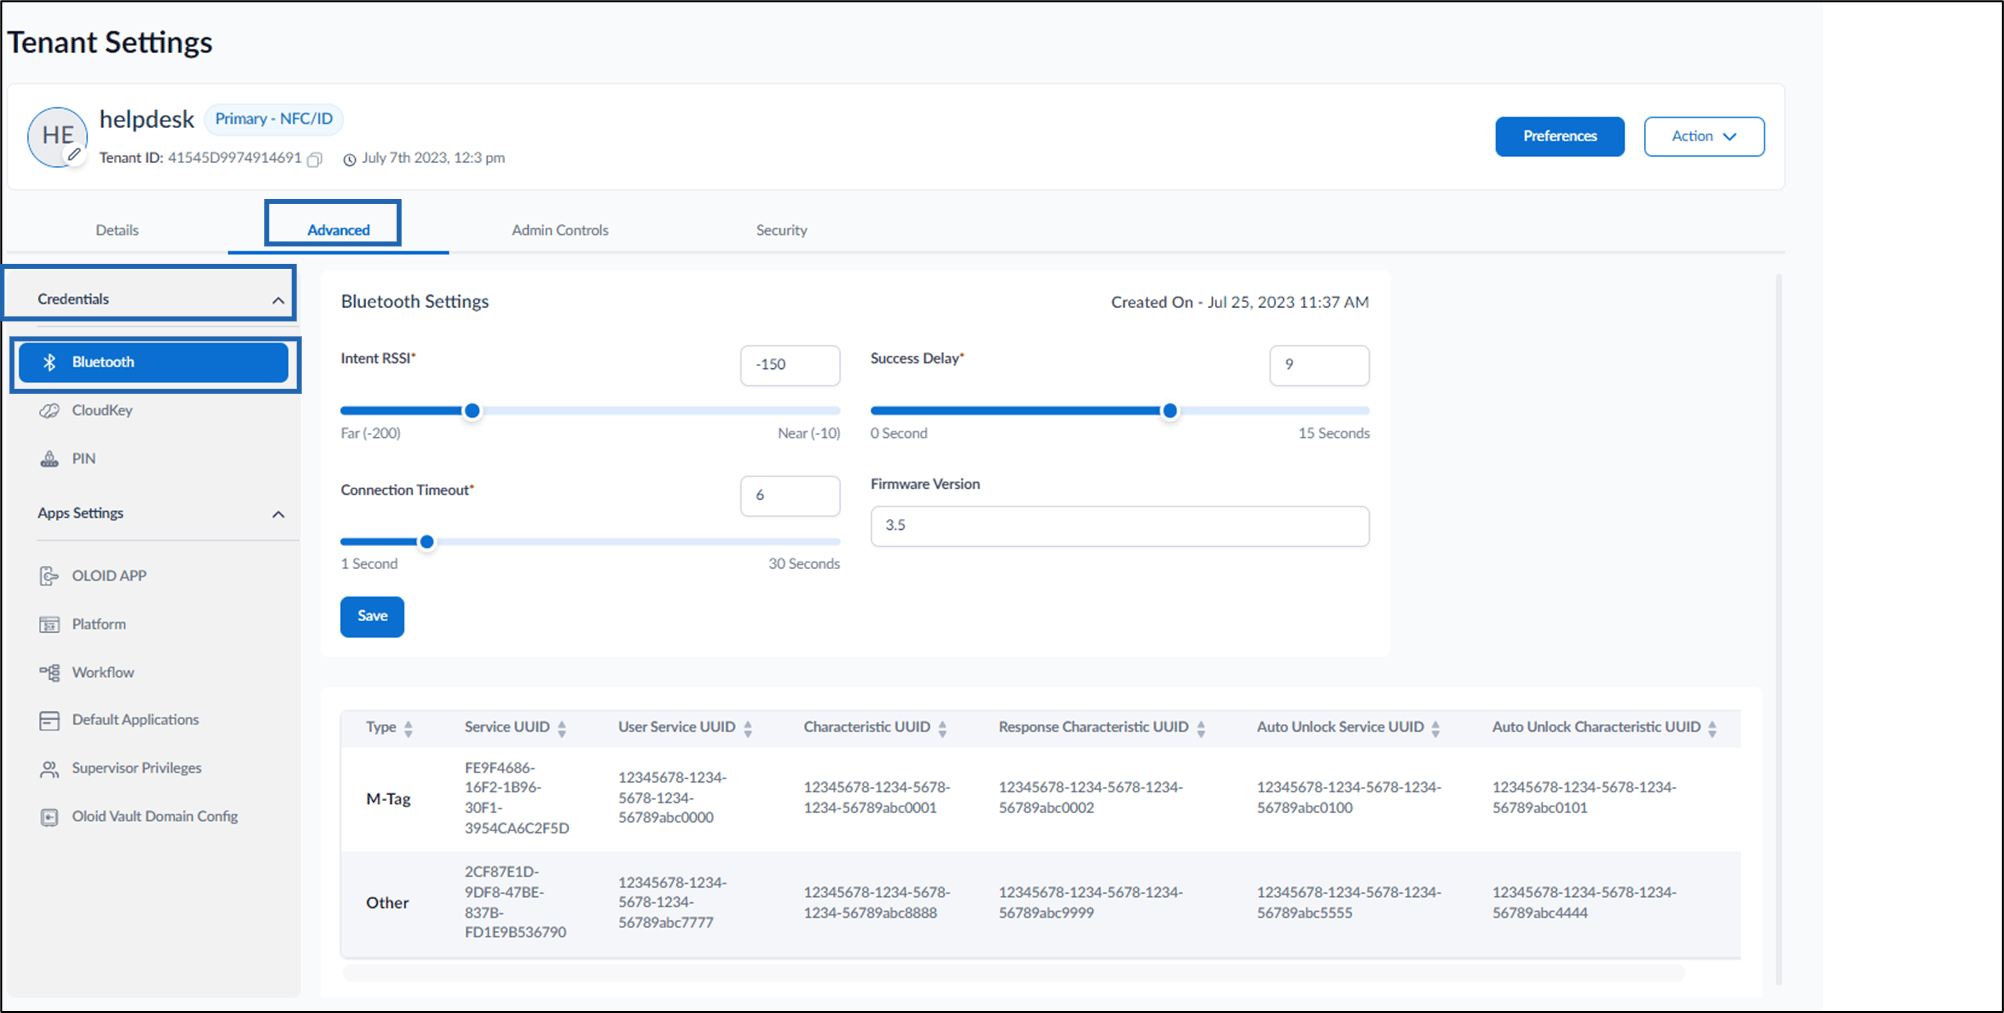Click the Connection Timeout slider handle
The height and width of the screenshot is (1013, 2004).
click(x=427, y=542)
